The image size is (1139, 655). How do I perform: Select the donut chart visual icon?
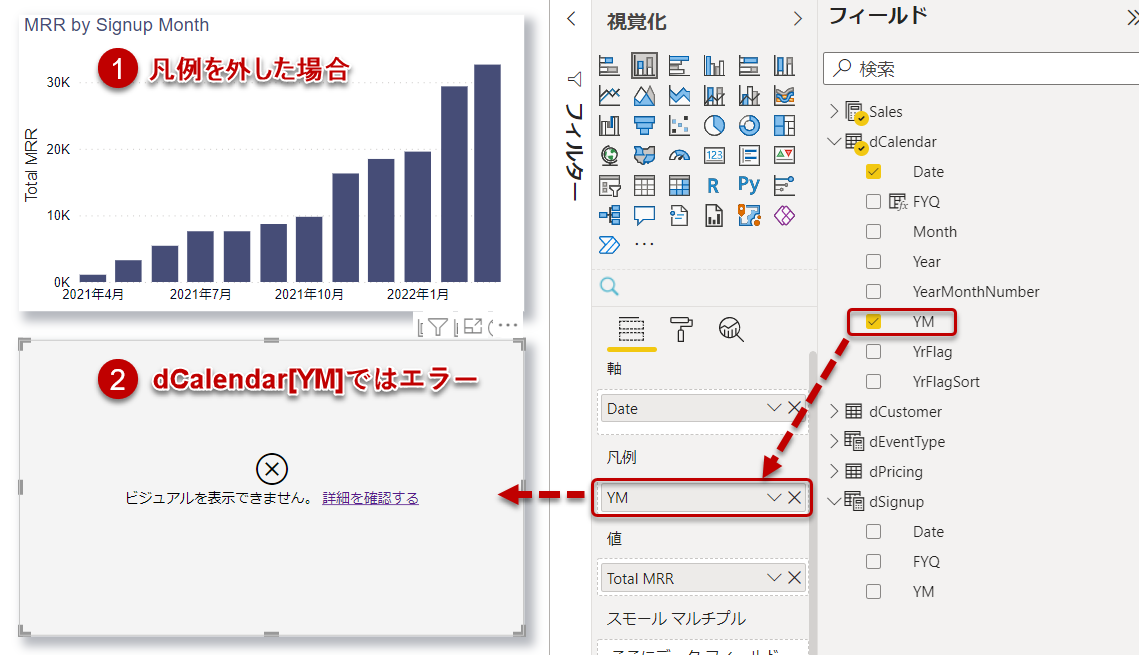749,125
